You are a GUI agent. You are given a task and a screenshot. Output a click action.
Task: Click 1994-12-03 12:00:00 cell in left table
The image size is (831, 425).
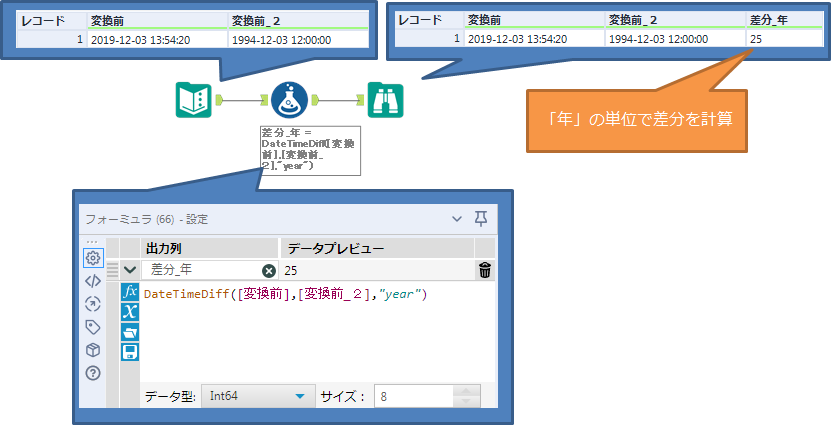pos(298,39)
